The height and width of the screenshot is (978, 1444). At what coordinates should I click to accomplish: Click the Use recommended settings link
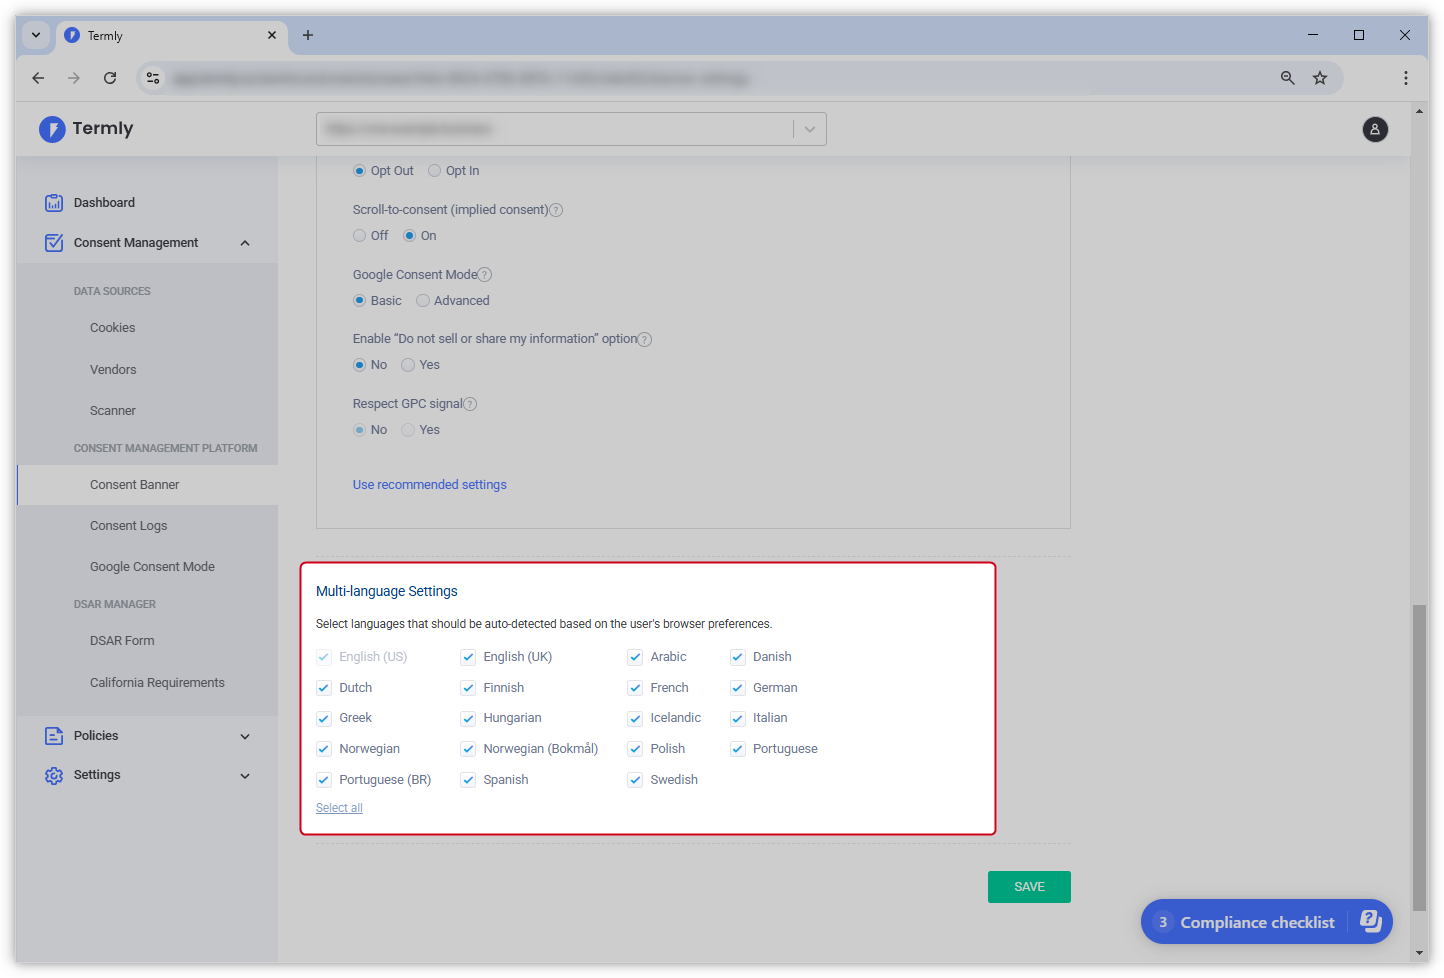[x=429, y=484]
